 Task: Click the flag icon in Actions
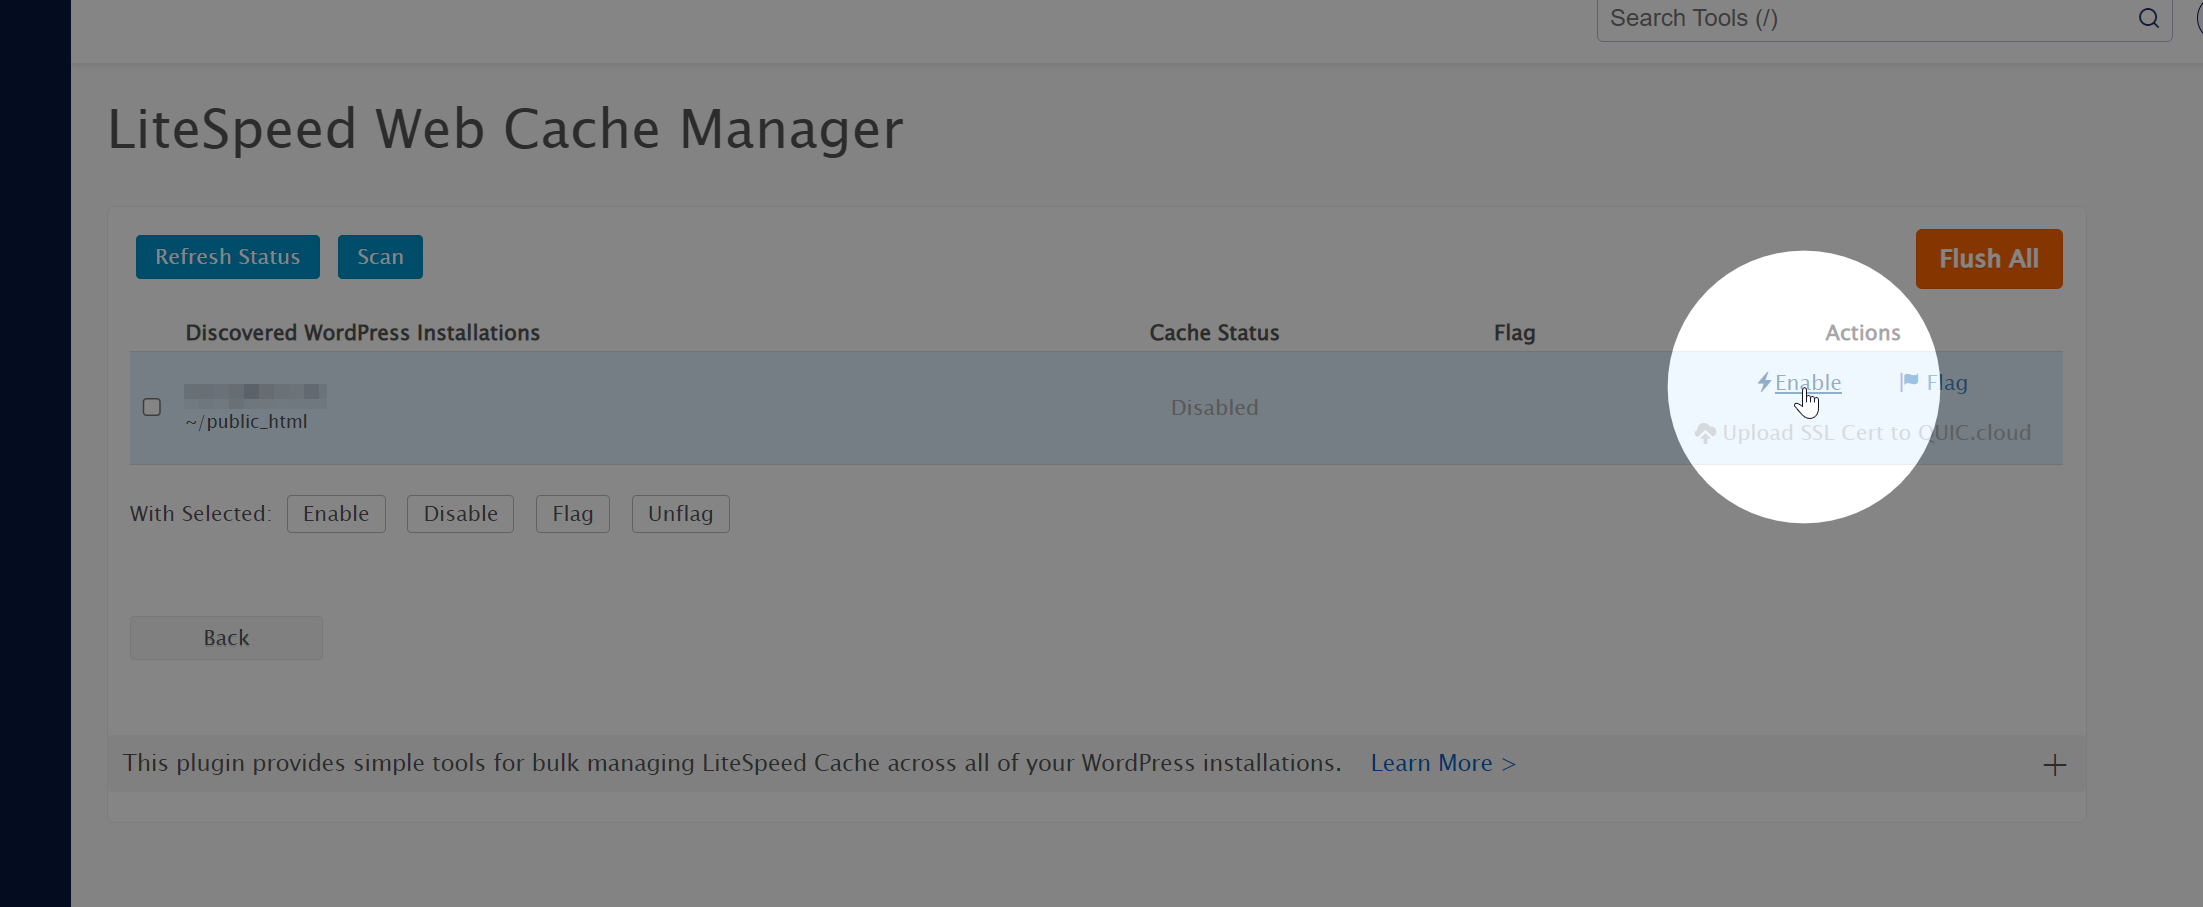click(x=1909, y=382)
